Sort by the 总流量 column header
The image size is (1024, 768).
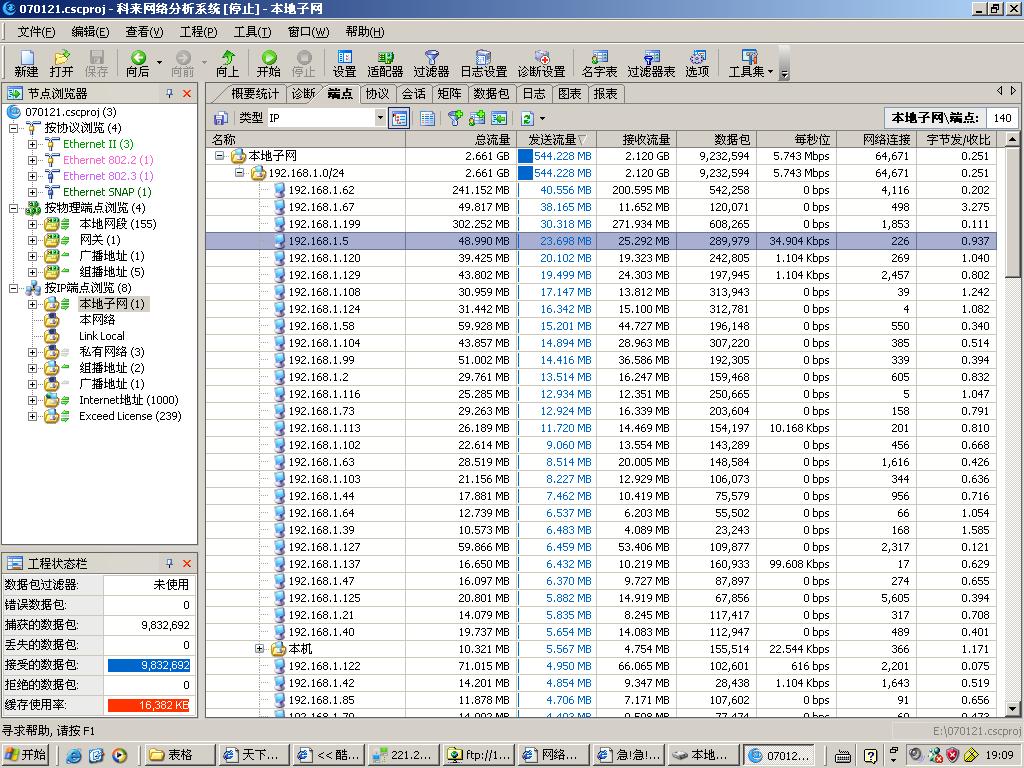tap(491, 140)
